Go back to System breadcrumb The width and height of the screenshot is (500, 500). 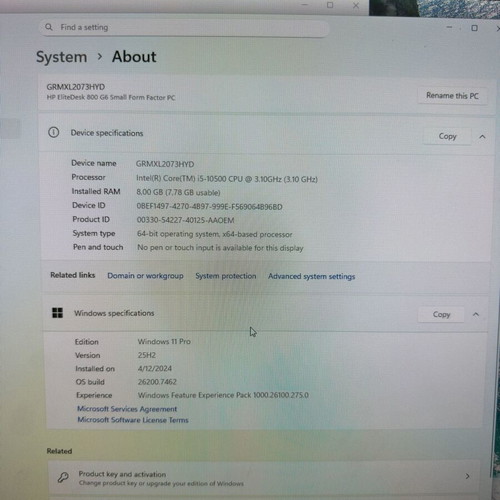click(61, 57)
